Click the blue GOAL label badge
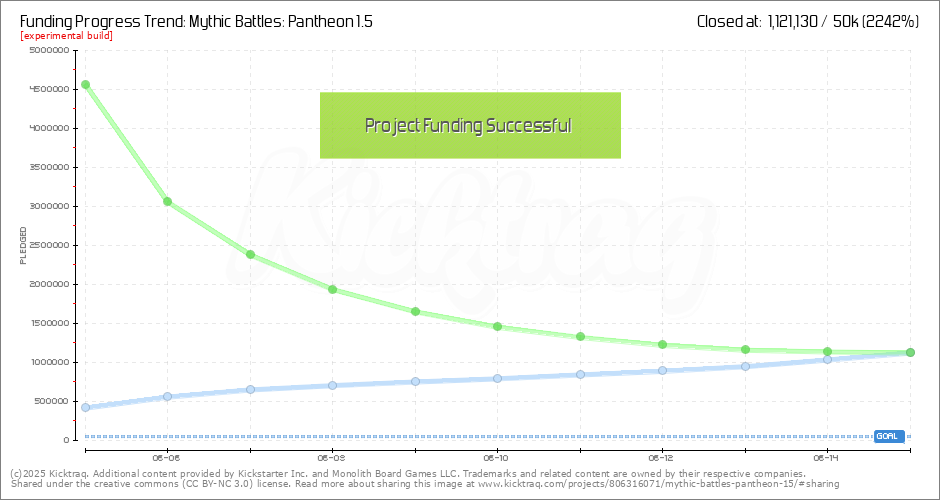 (x=888, y=436)
